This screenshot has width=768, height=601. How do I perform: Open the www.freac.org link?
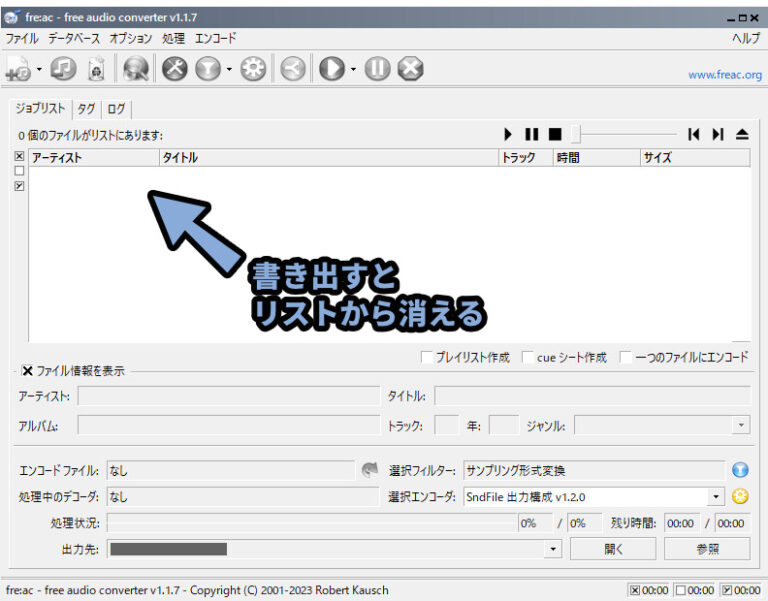(725, 74)
